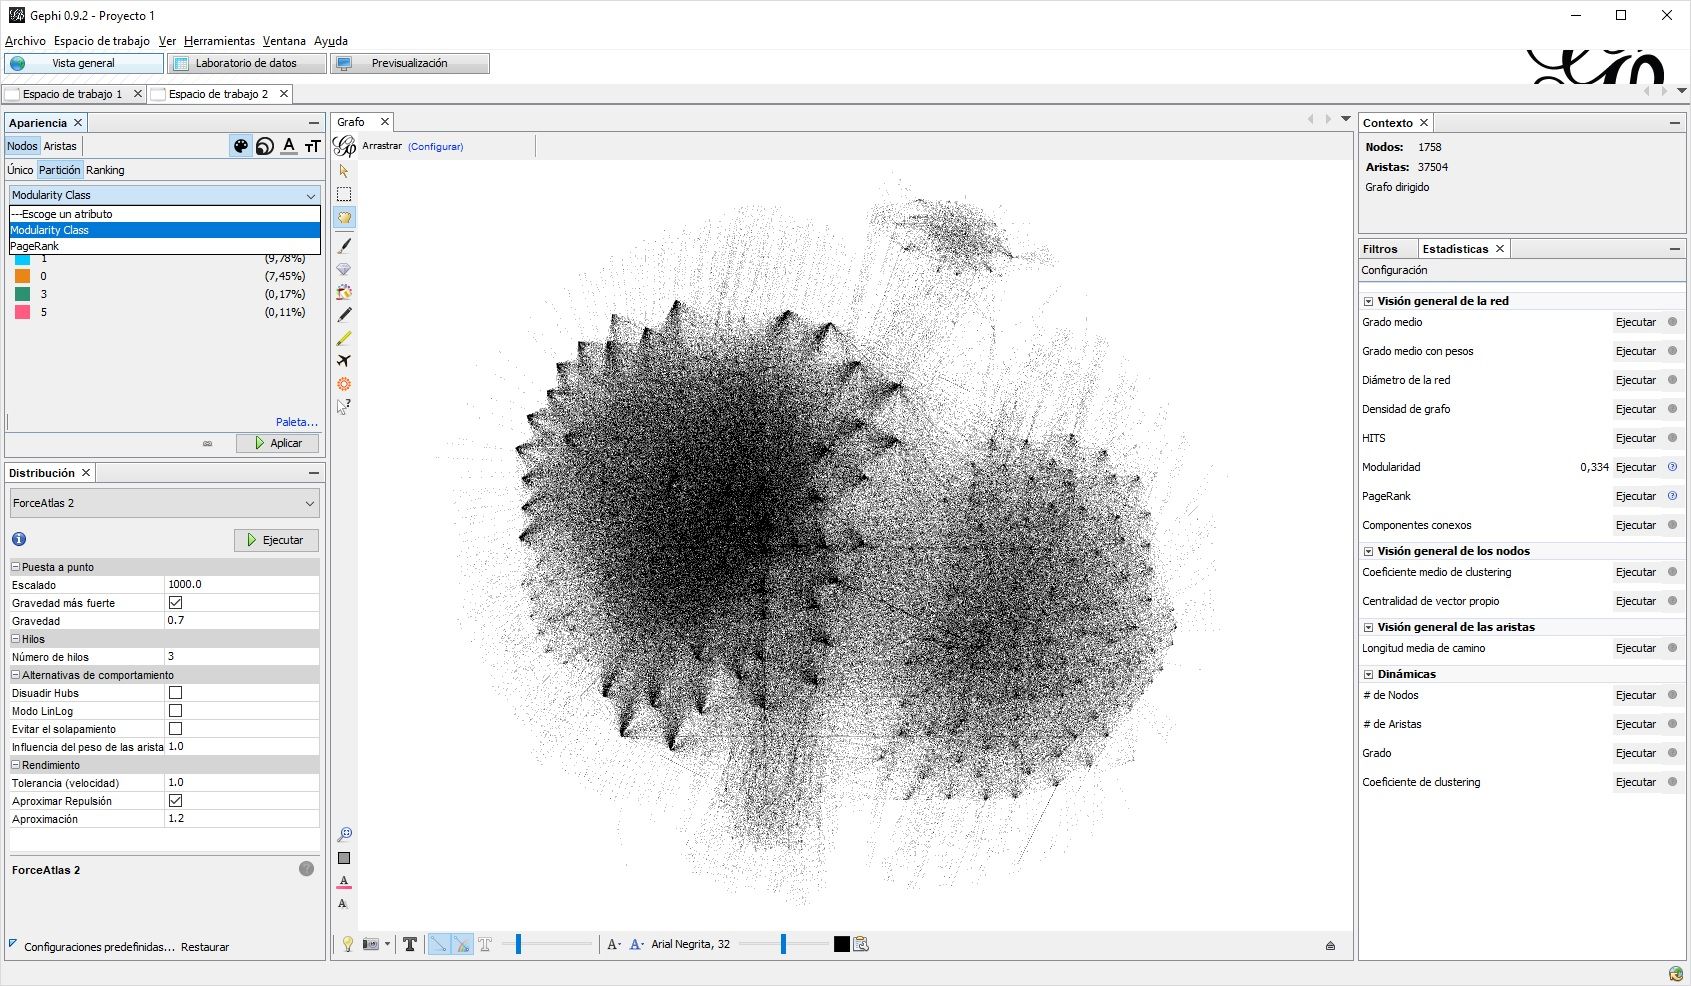The width and height of the screenshot is (1691, 986).
Task: Collapse the Dinámicas statistics section
Action: pyautogui.click(x=1368, y=674)
